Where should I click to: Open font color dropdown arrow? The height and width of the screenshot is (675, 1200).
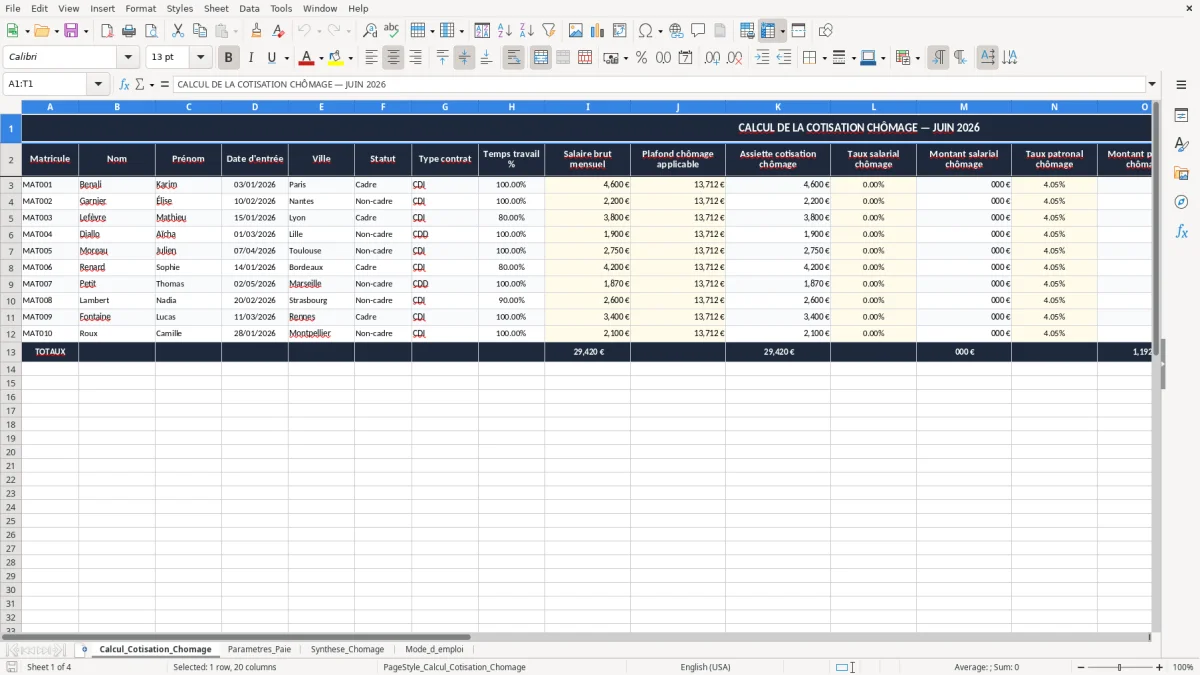[x=321, y=58]
